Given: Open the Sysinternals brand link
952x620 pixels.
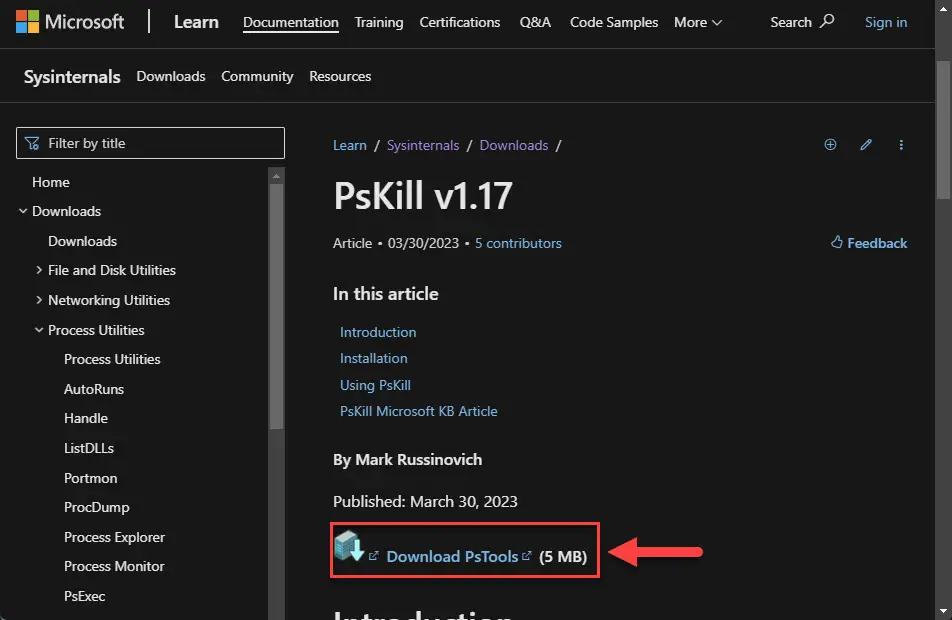Looking at the screenshot, I should tap(72, 77).
